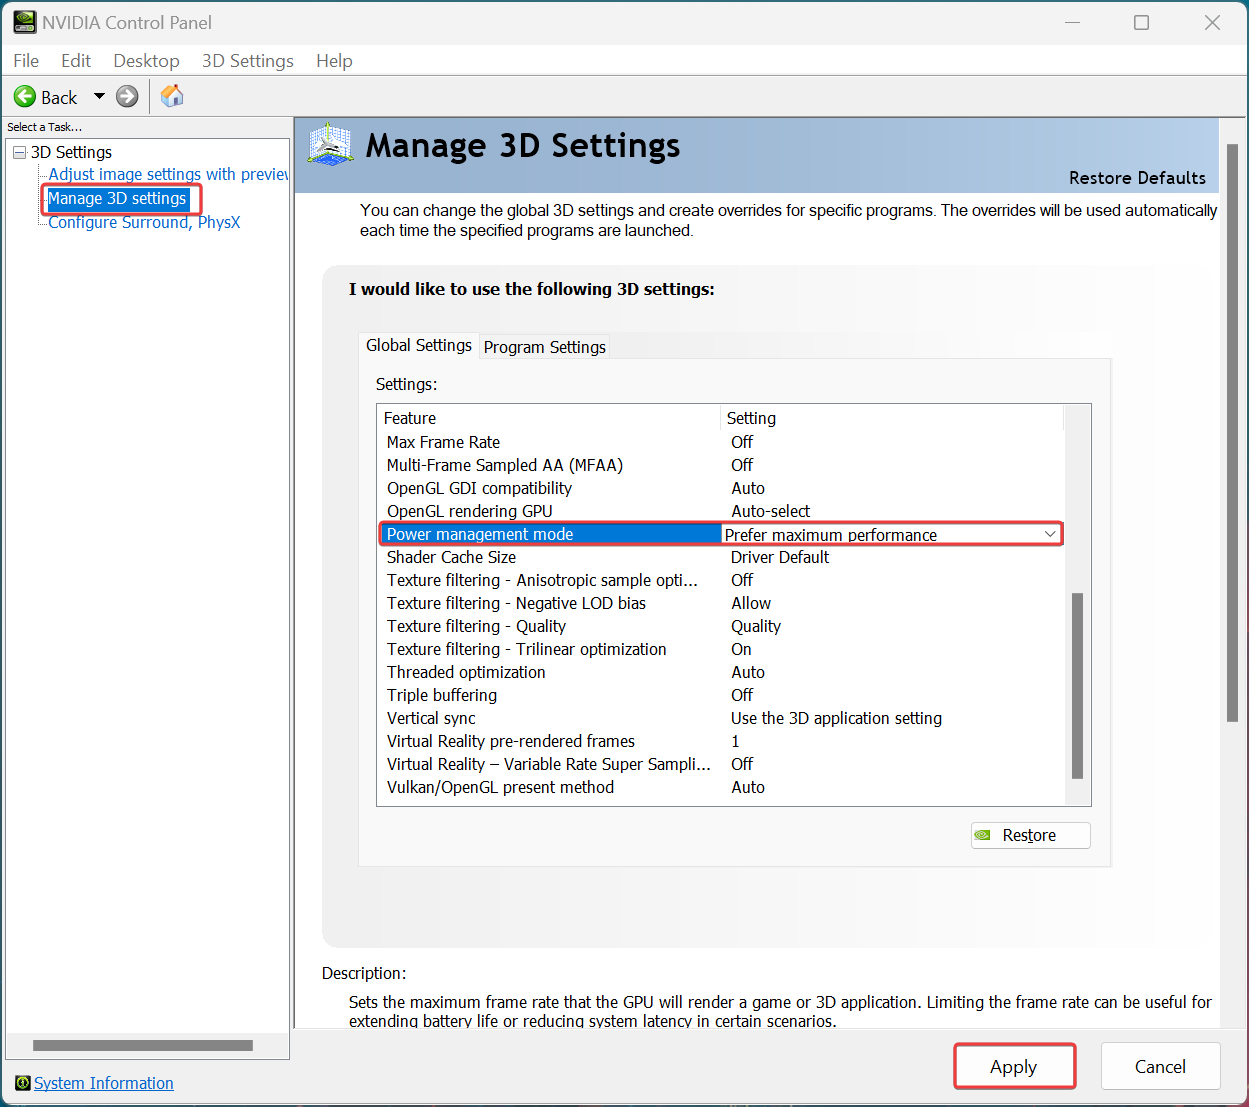Click the System Information icon
1249x1107 pixels.
(x=22, y=1083)
